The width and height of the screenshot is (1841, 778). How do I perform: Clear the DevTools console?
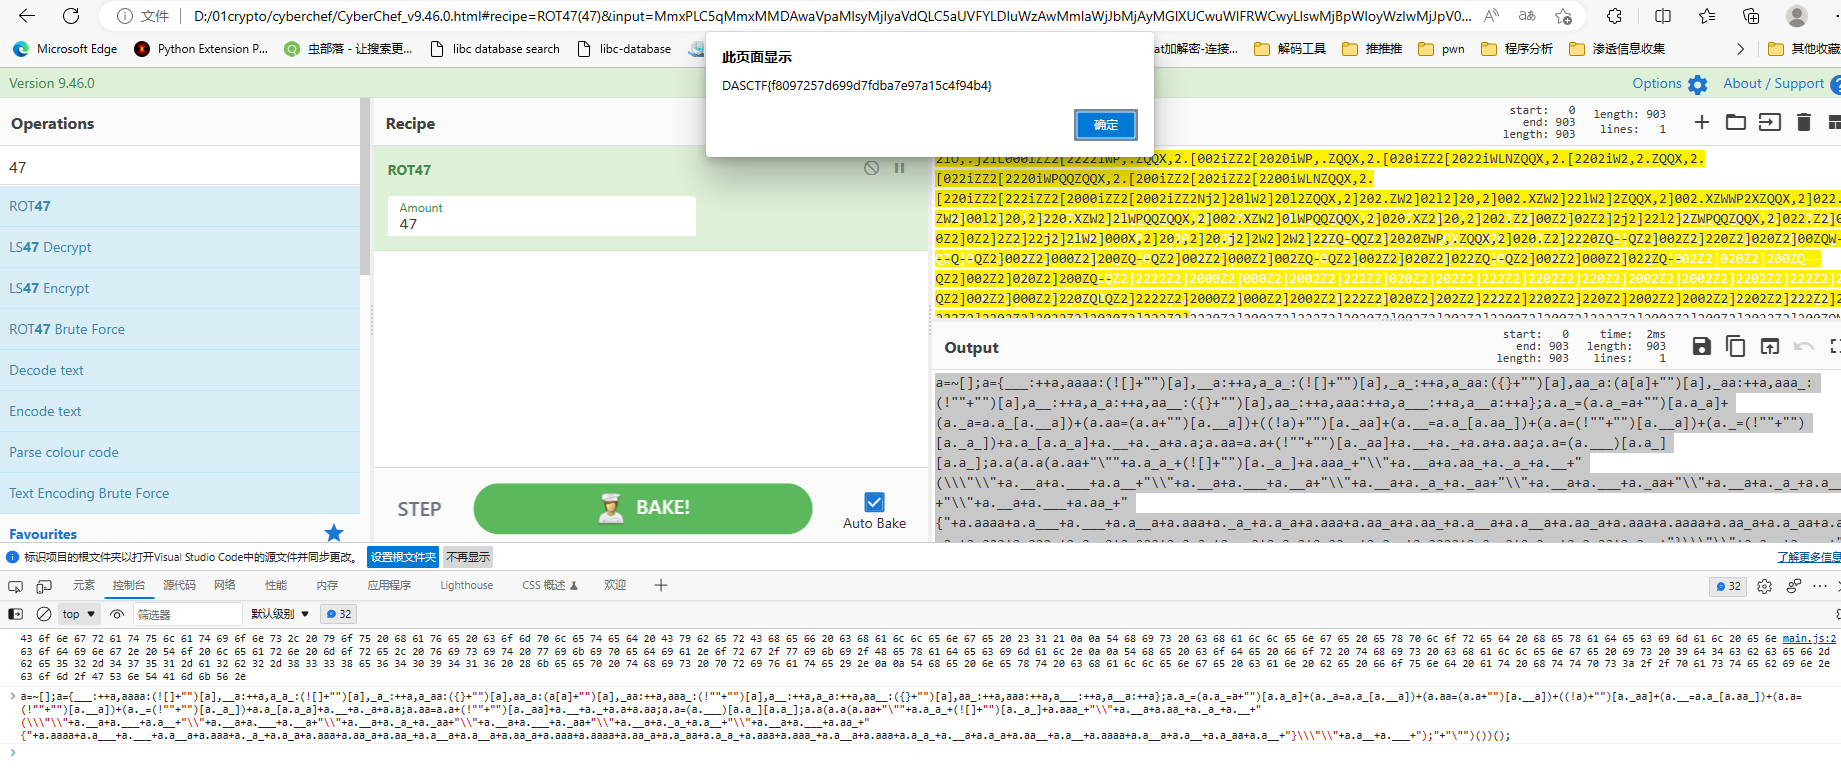coord(44,614)
